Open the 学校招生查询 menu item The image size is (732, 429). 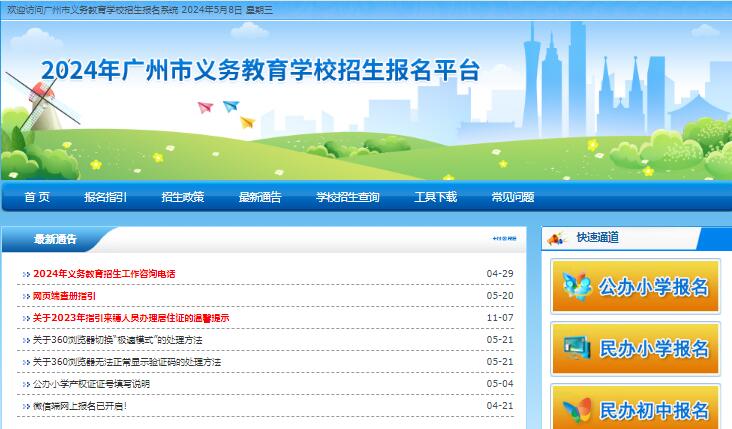pyautogui.click(x=347, y=197)
